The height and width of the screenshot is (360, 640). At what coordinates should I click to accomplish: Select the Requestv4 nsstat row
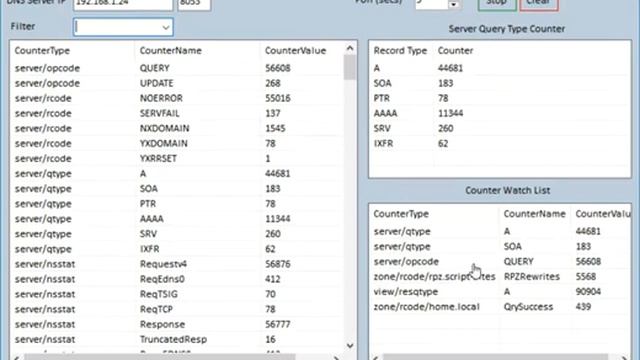tap(177, 264)
